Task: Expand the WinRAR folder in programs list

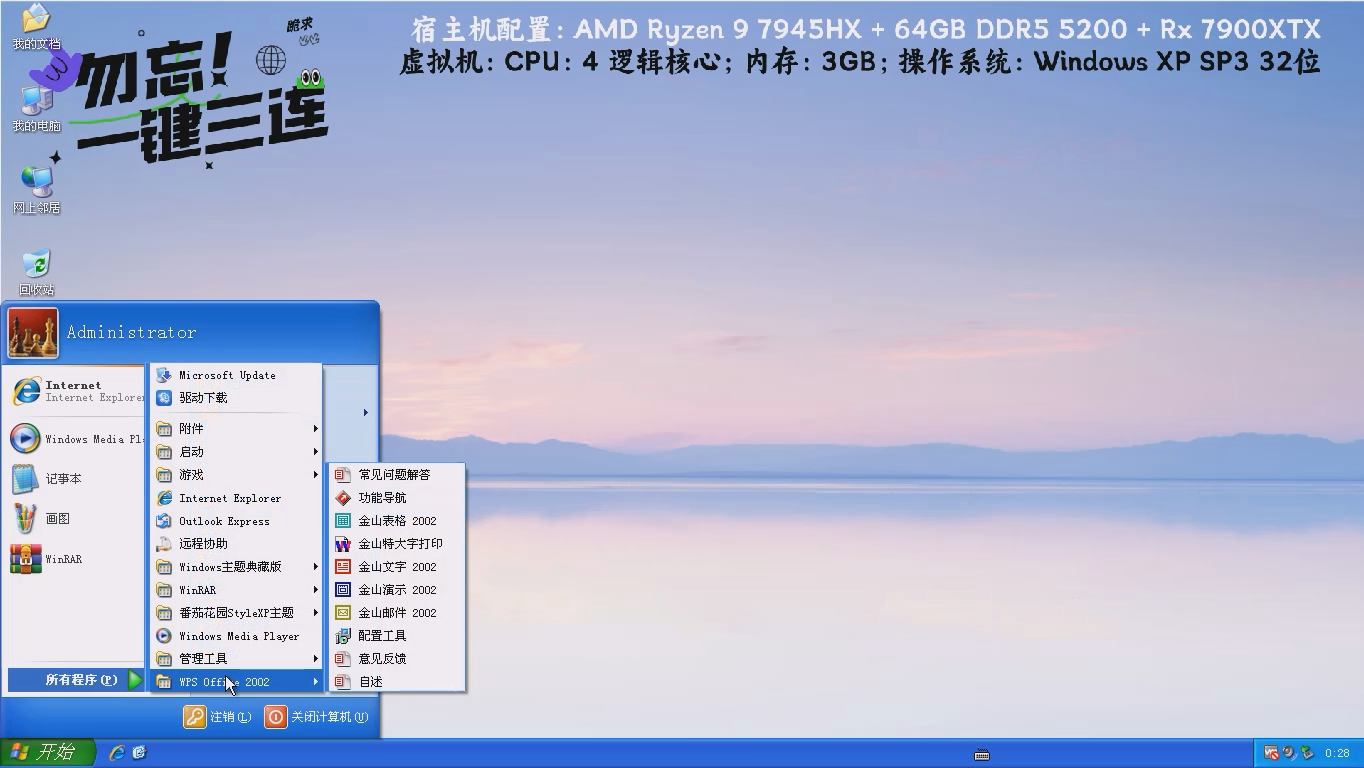Action: (x=237, y=590)
